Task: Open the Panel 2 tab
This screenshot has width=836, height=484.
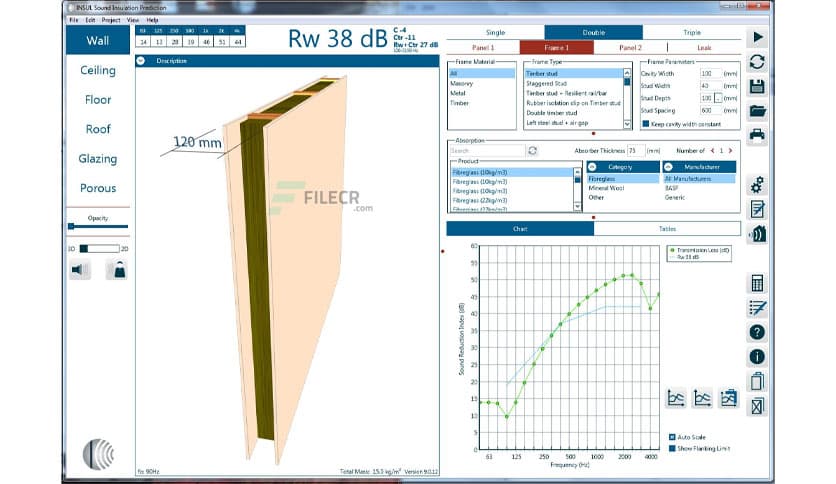Action: pos(630,47)
